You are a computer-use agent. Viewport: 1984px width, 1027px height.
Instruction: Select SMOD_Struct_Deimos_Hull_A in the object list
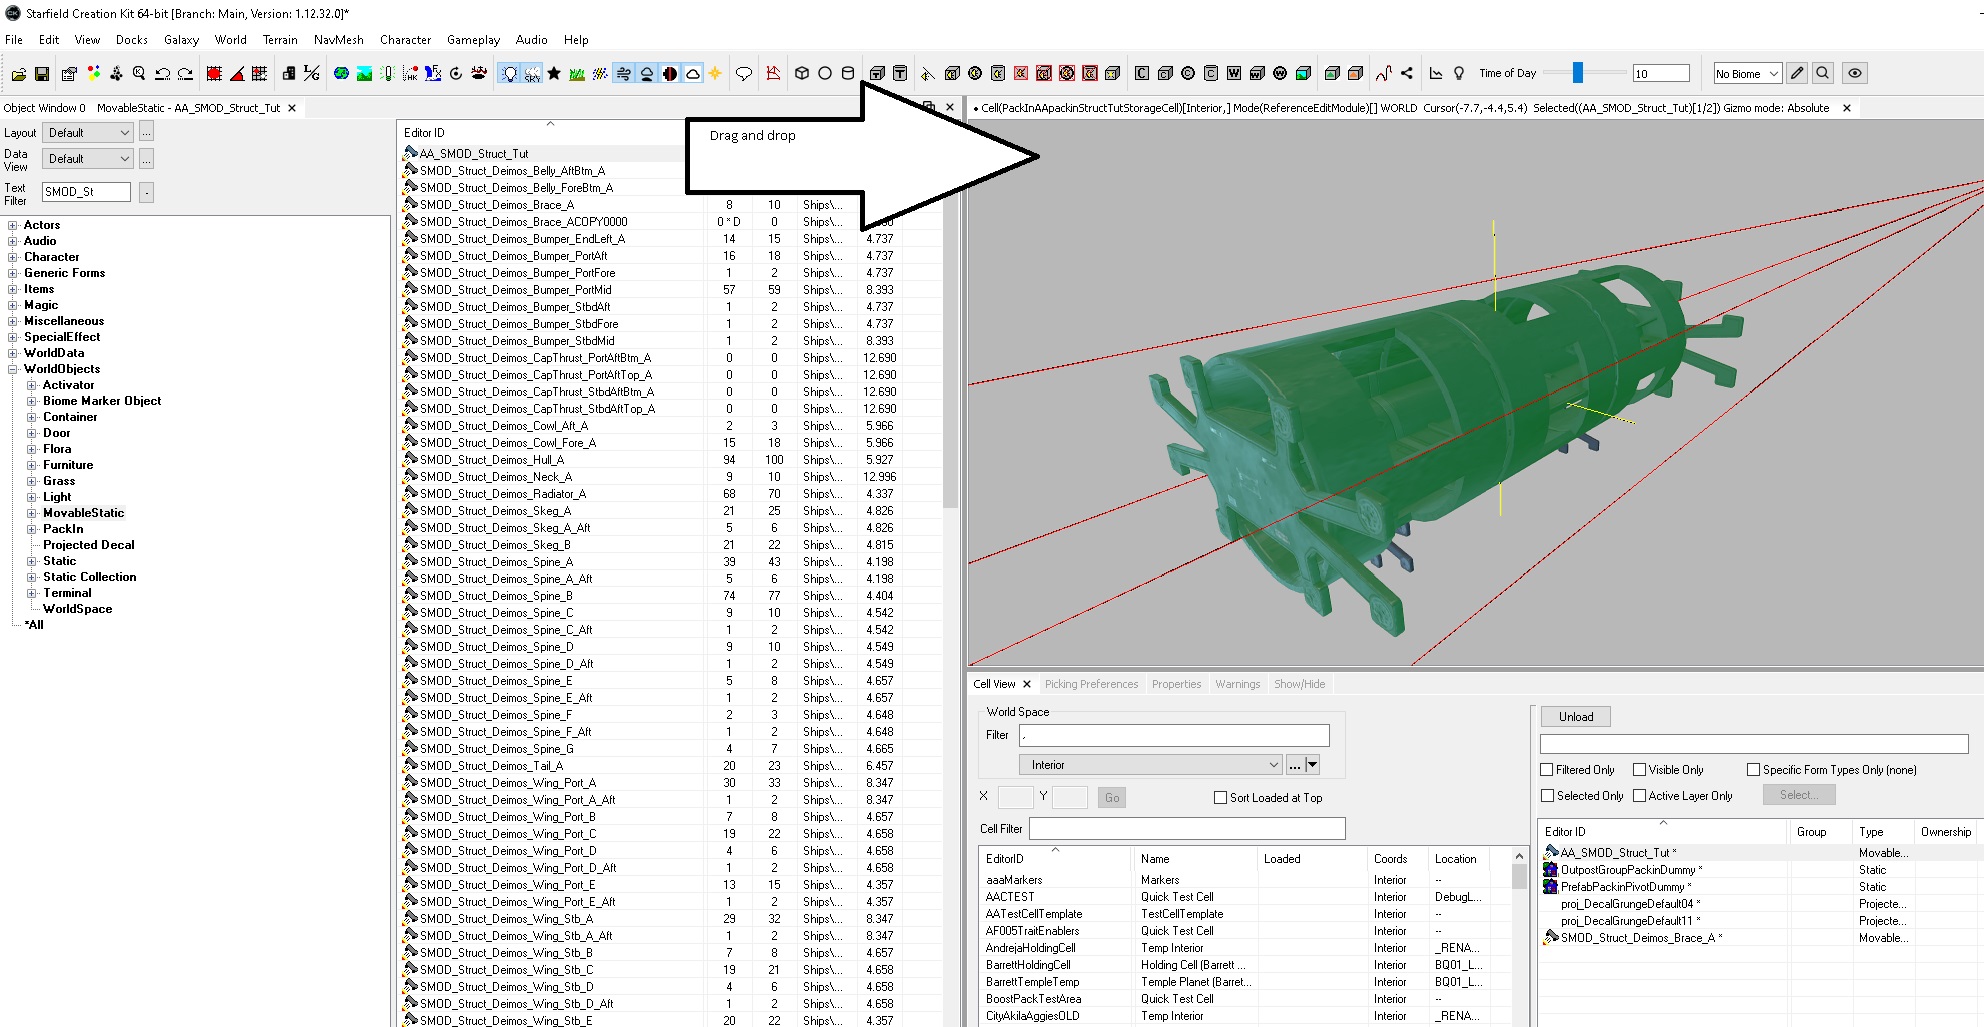click(x=491, y=460)
